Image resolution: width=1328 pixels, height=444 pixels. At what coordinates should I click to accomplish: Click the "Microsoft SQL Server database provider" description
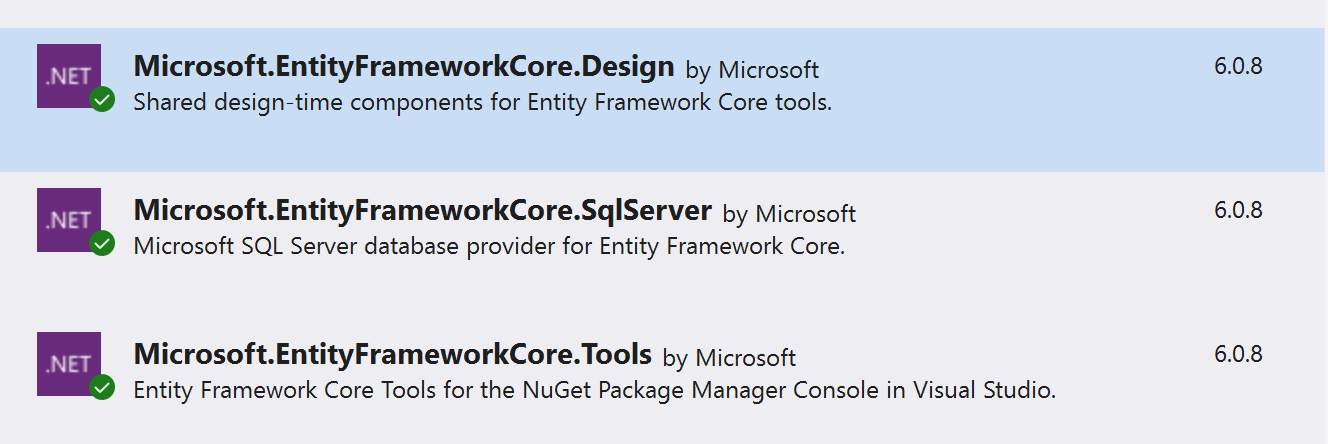click(489, 246)
